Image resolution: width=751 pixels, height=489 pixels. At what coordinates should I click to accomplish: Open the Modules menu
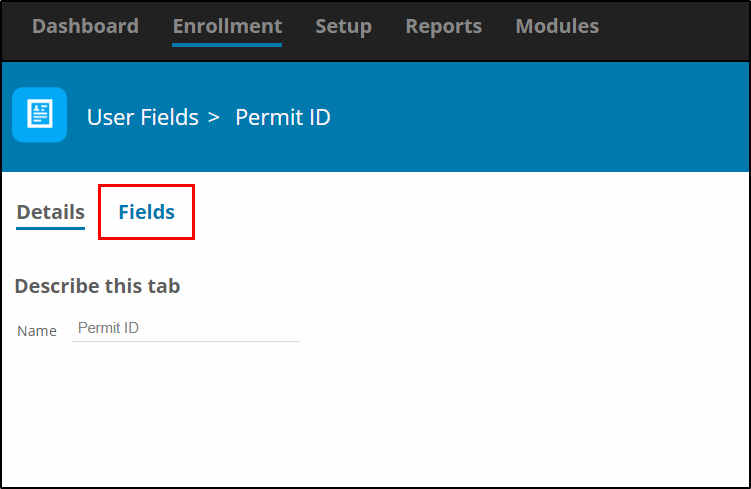click(x=557, y=26)
